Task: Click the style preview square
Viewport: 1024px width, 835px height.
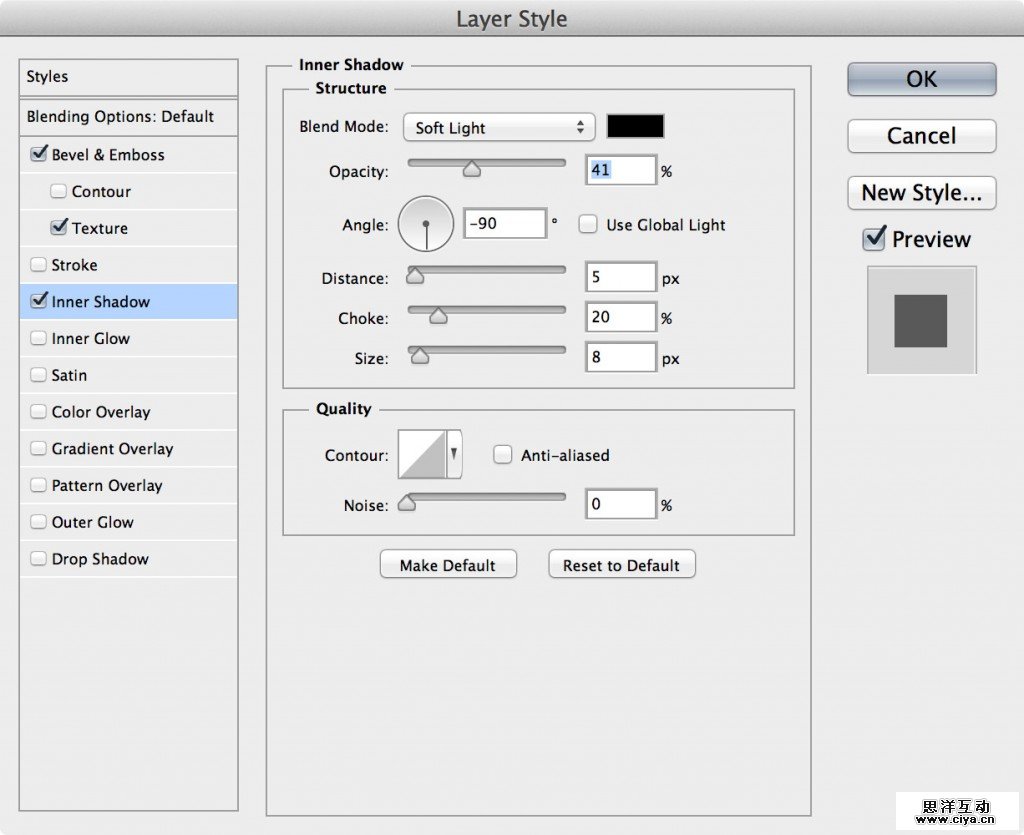Action: [920, 321]
